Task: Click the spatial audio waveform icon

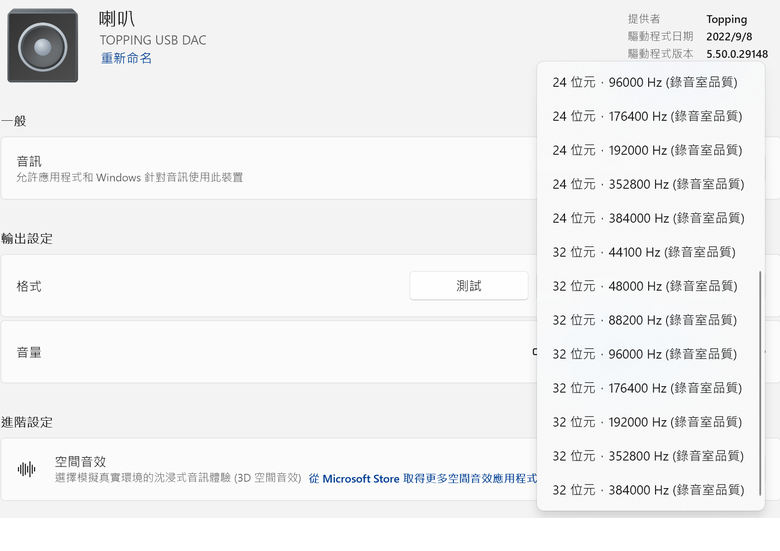Action: click(26, 469)
